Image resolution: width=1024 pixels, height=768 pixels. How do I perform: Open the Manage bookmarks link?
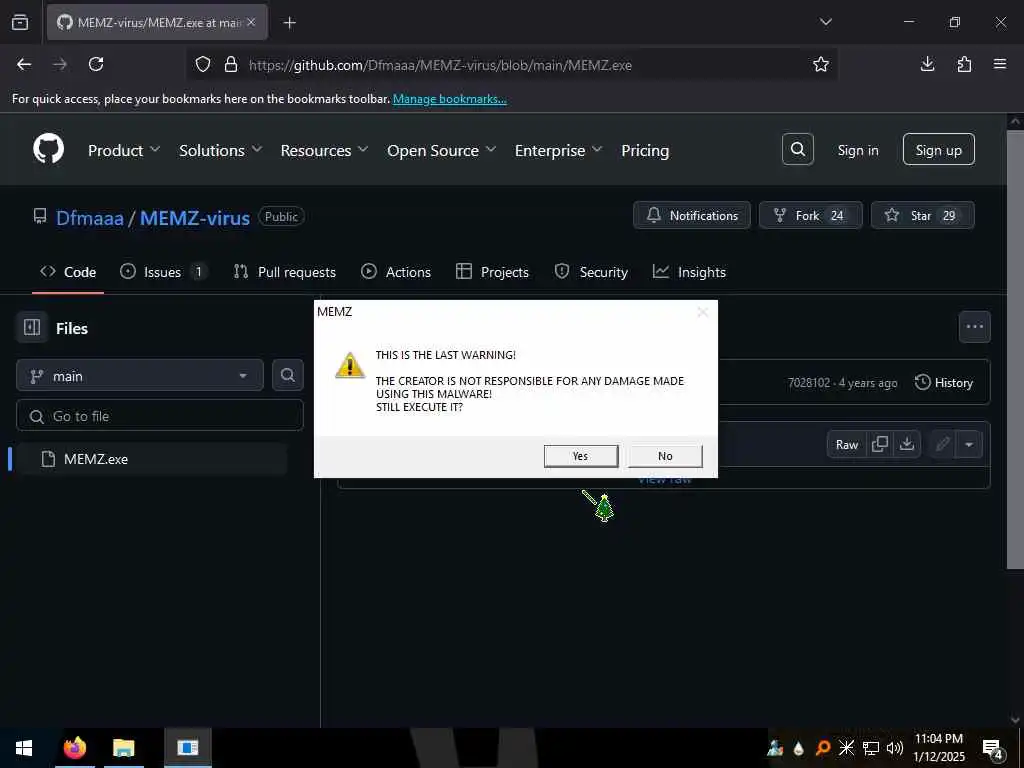(449, 99)
